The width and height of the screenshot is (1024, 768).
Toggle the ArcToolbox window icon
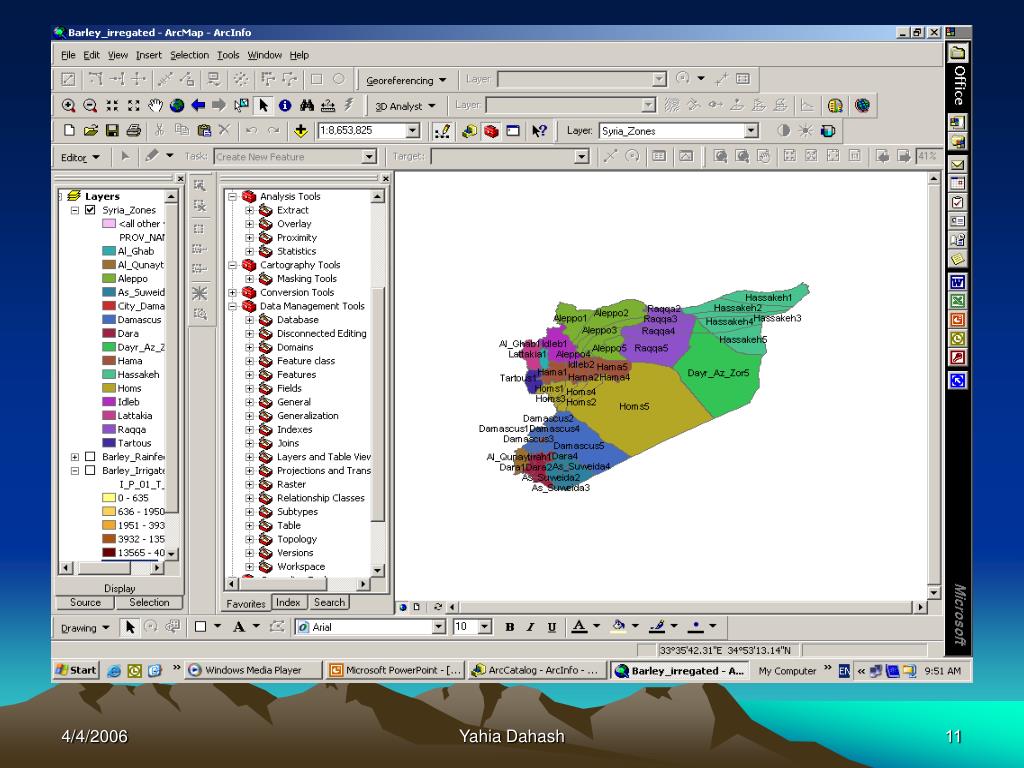click(491, 131)
